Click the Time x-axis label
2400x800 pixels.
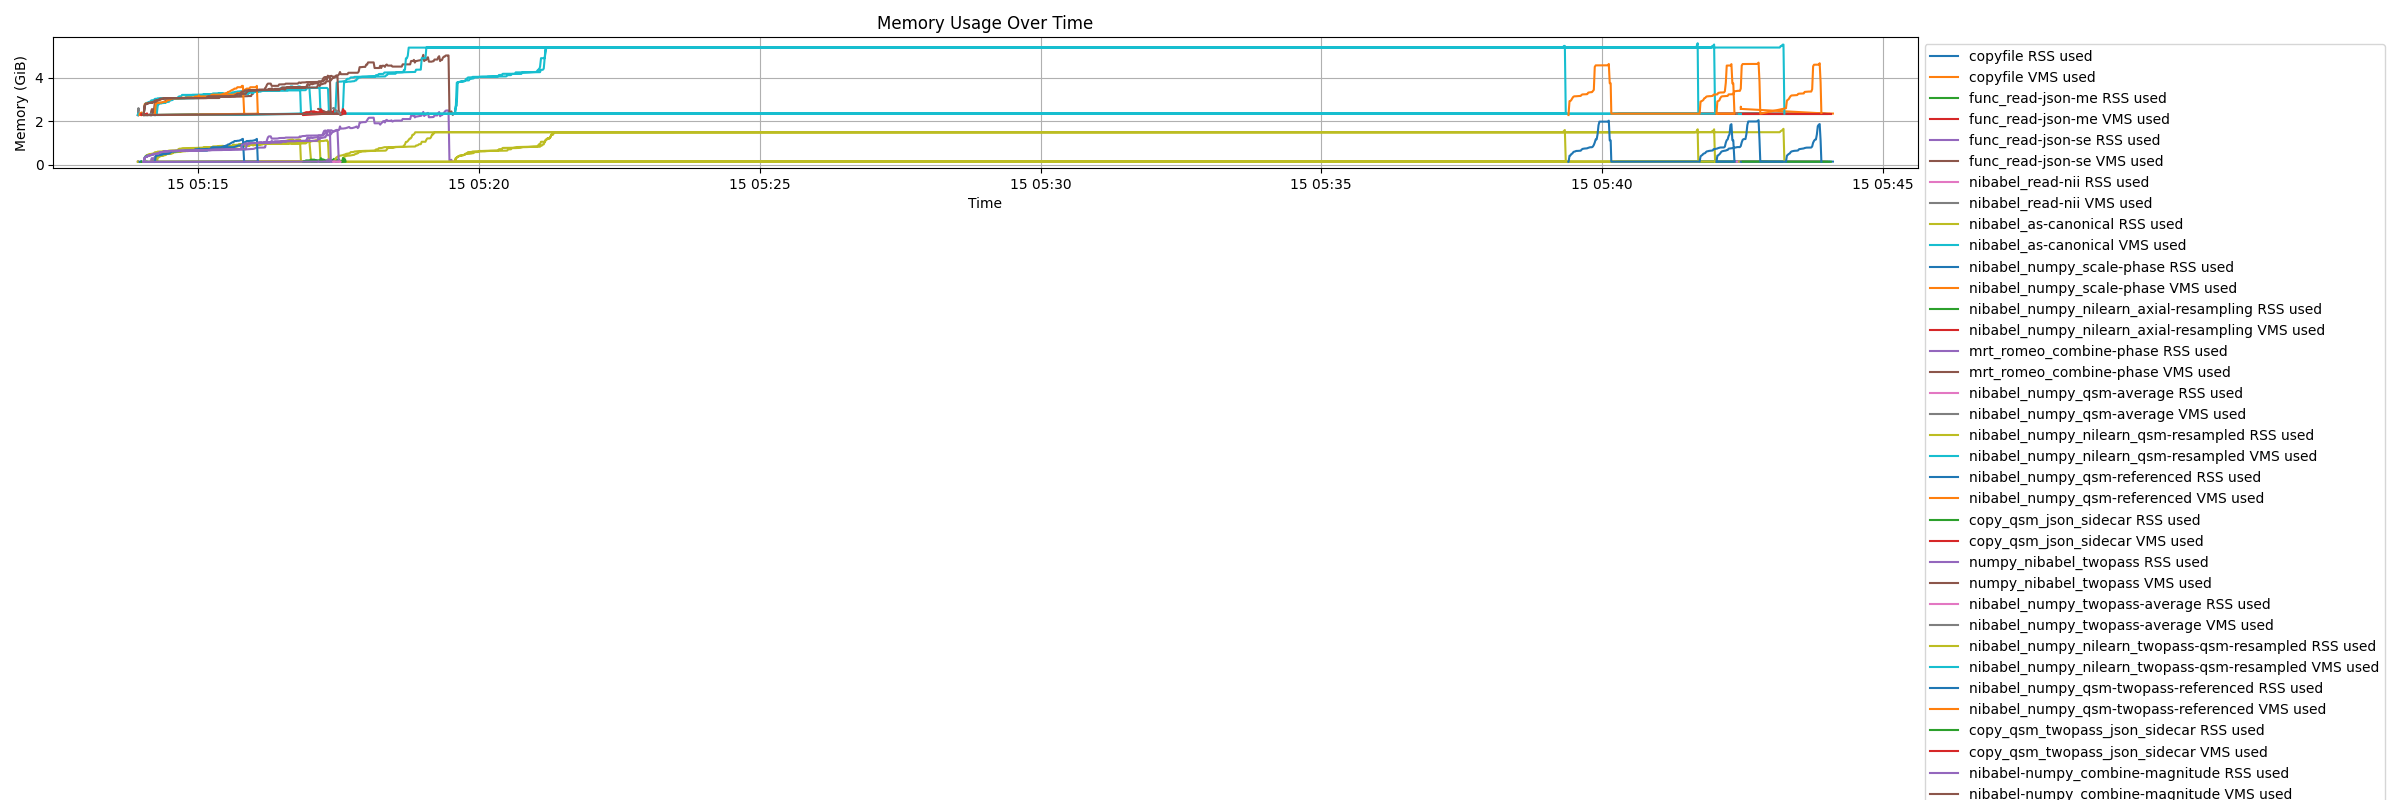984,203
